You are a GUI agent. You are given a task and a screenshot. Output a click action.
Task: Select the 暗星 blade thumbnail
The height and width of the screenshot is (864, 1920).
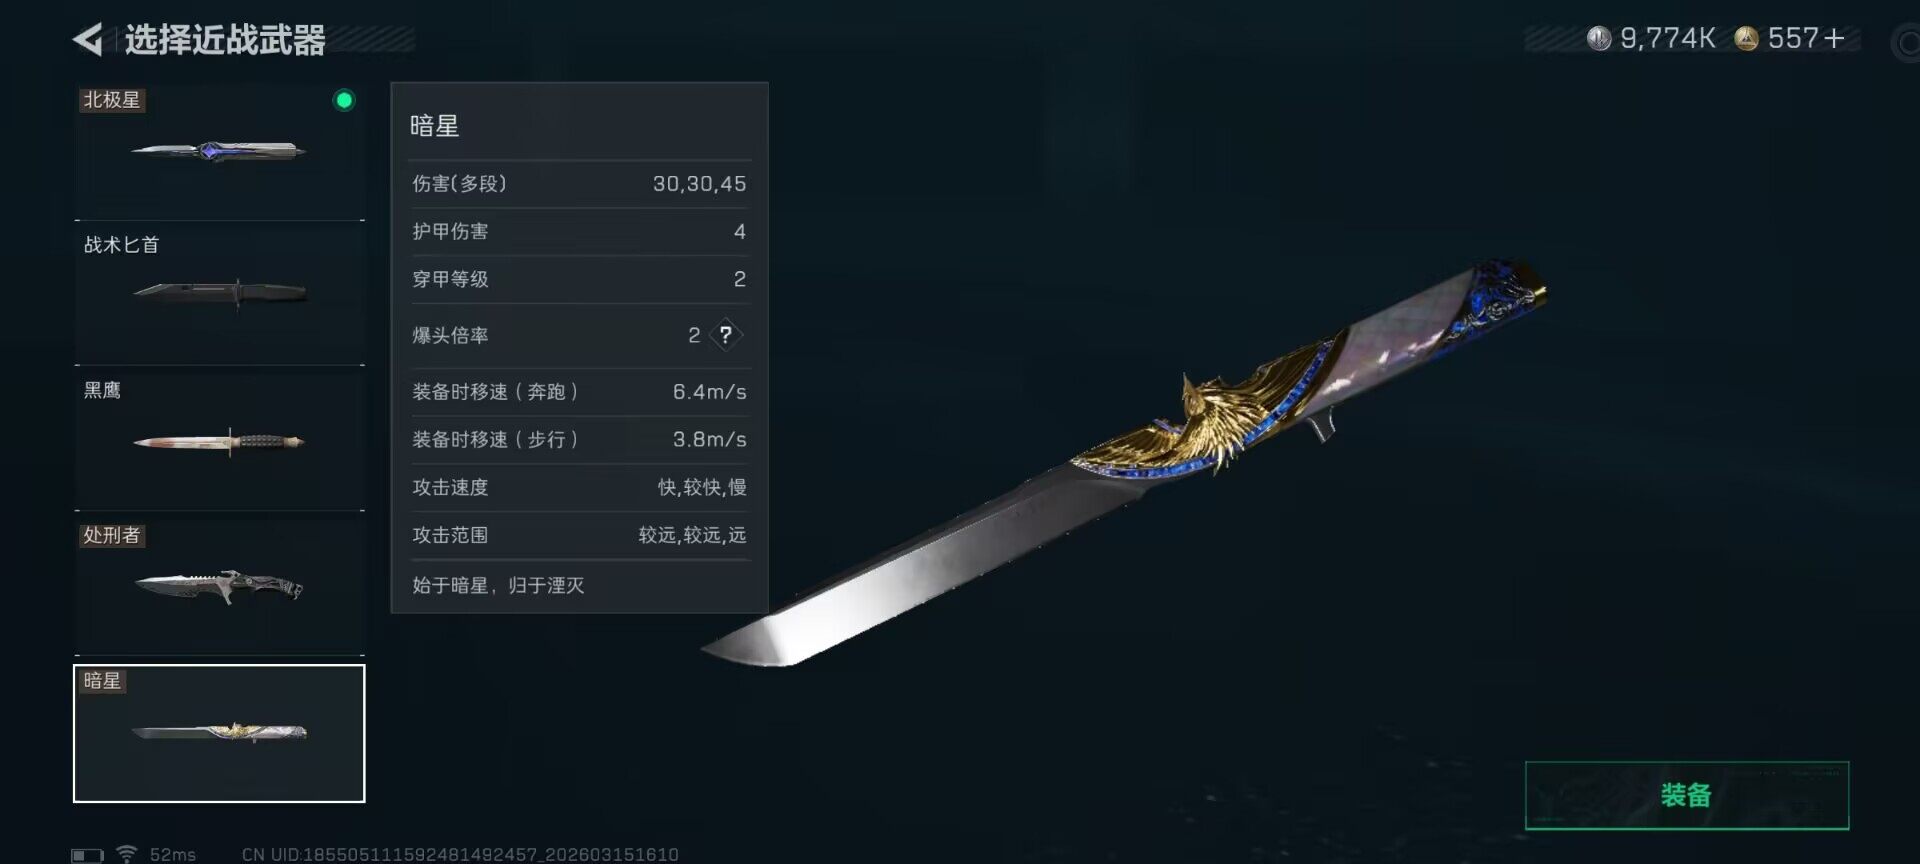tap(219, 733)
